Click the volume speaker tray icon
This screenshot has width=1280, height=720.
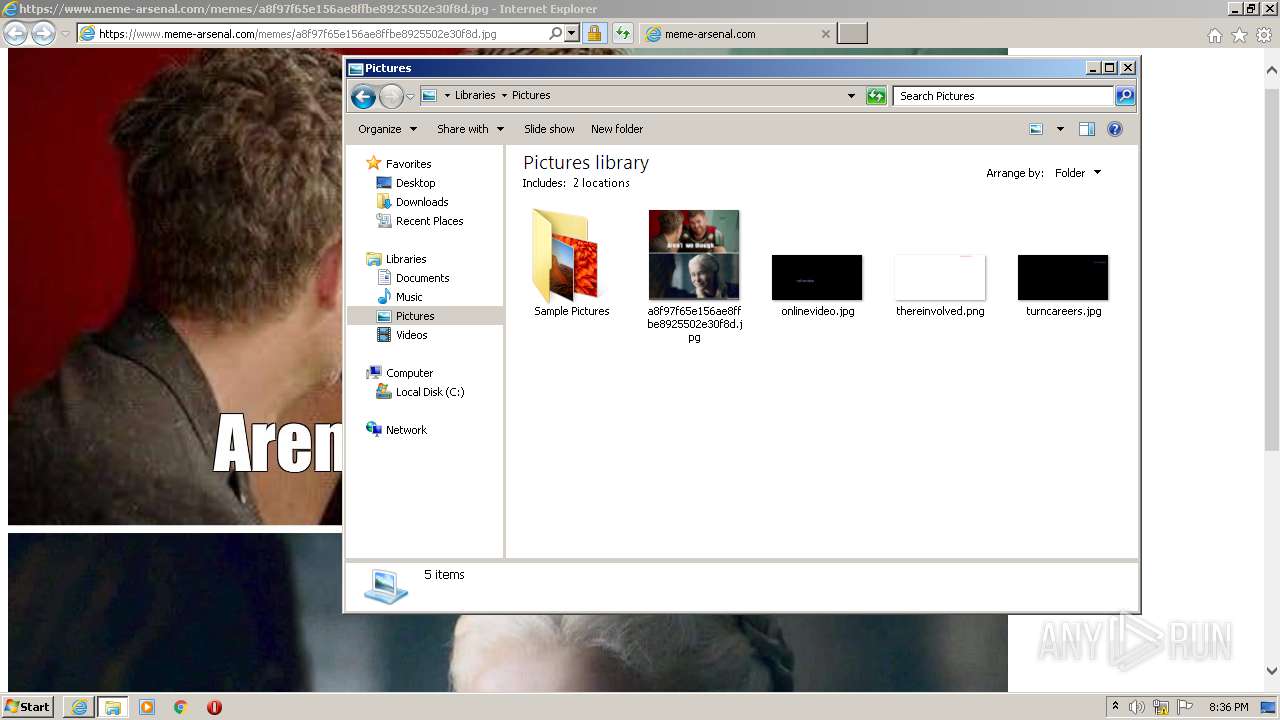click(x=1137, y=707)
